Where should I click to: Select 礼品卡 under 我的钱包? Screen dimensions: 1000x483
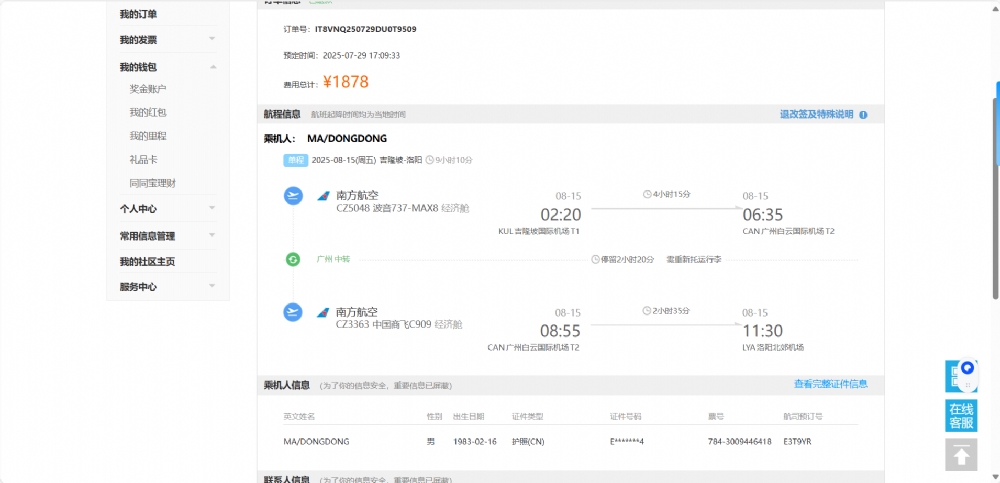143,160
